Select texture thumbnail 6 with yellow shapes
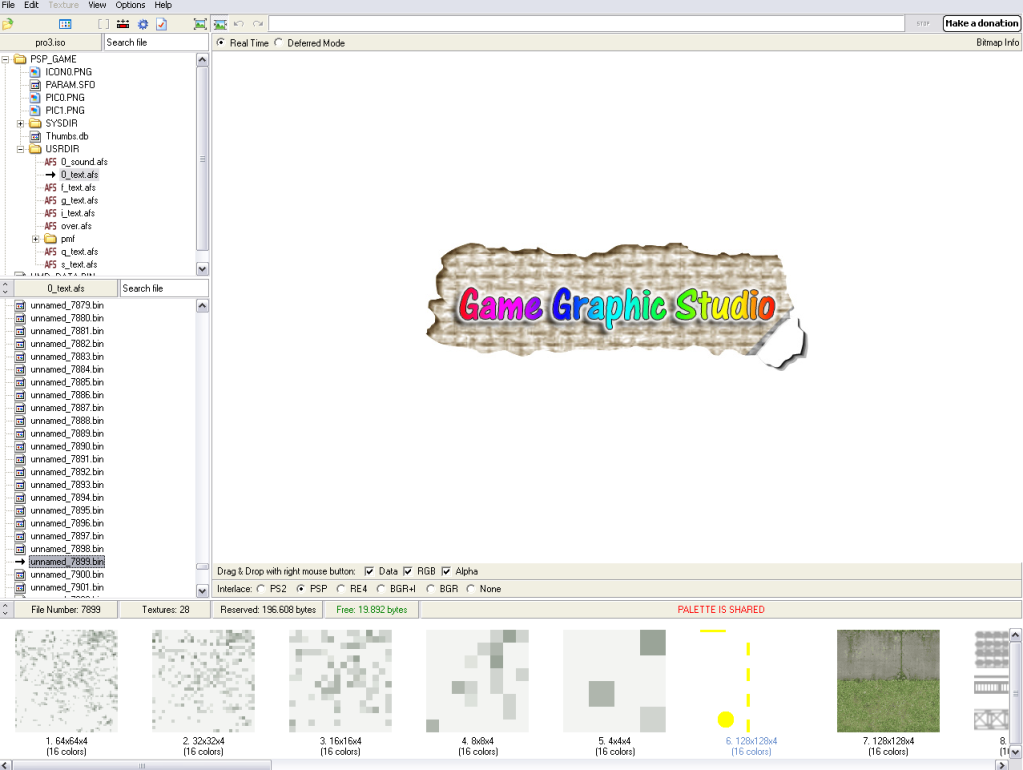1023x770 pixels. click(751, 681)
